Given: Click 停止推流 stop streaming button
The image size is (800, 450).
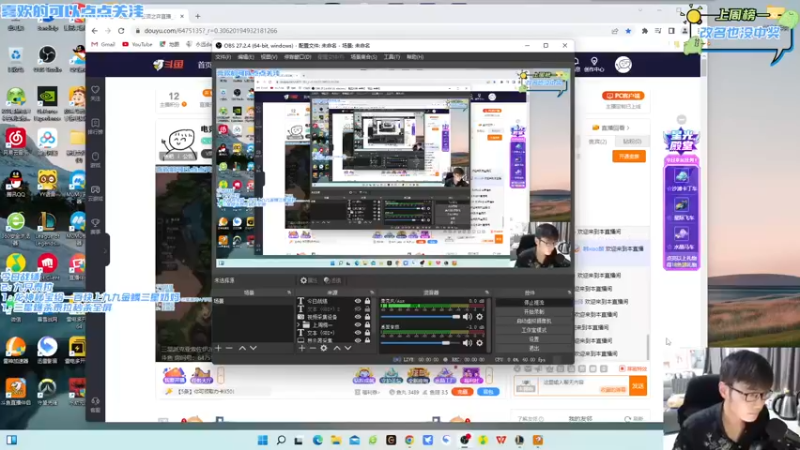Looking at the screenshot, I should point(534,303).
